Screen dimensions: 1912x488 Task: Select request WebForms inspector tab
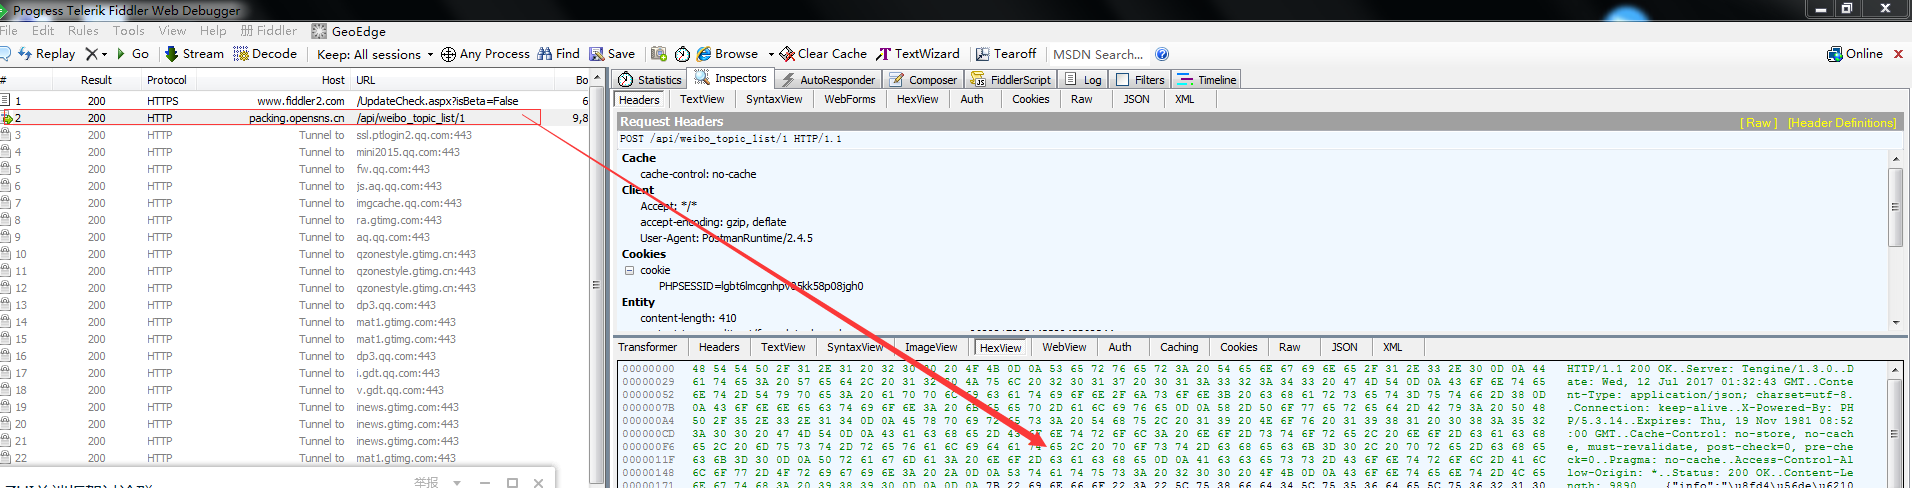850,99
